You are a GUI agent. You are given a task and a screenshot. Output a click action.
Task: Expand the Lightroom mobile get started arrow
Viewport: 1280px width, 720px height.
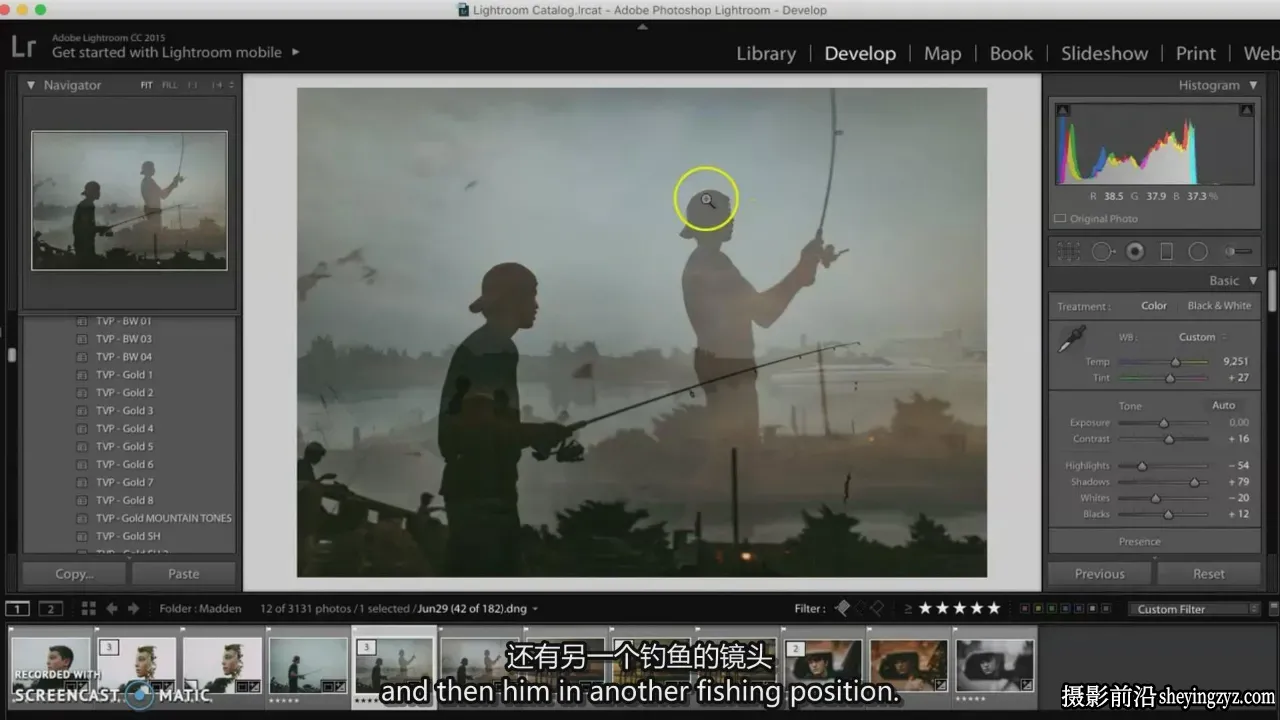pos(295,52)
